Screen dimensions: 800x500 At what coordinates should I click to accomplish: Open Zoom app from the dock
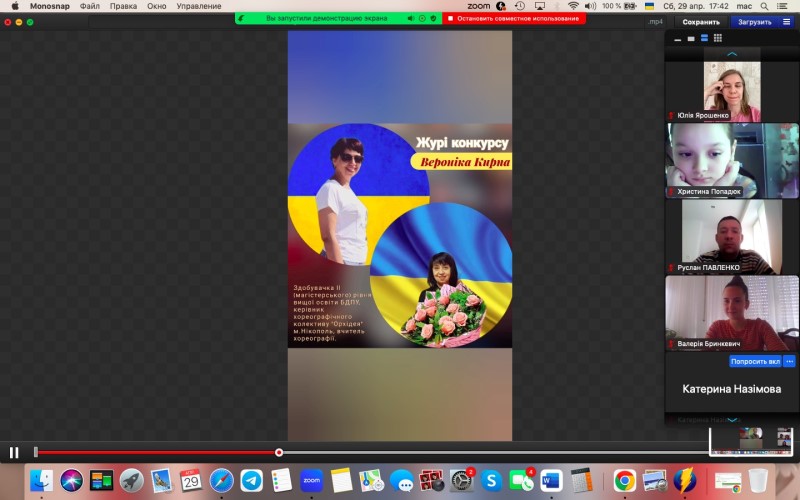click(x=311, y=481)
